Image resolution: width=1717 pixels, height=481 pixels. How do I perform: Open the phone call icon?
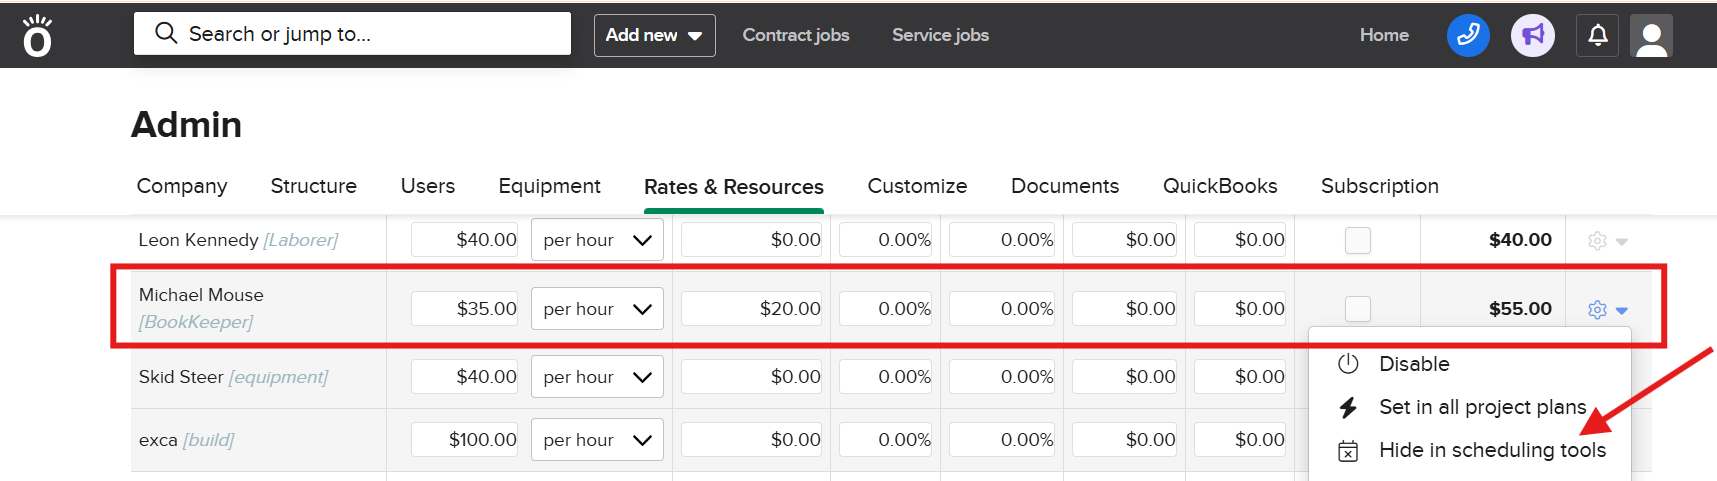pyautogui.click(x=1467, y=36)
